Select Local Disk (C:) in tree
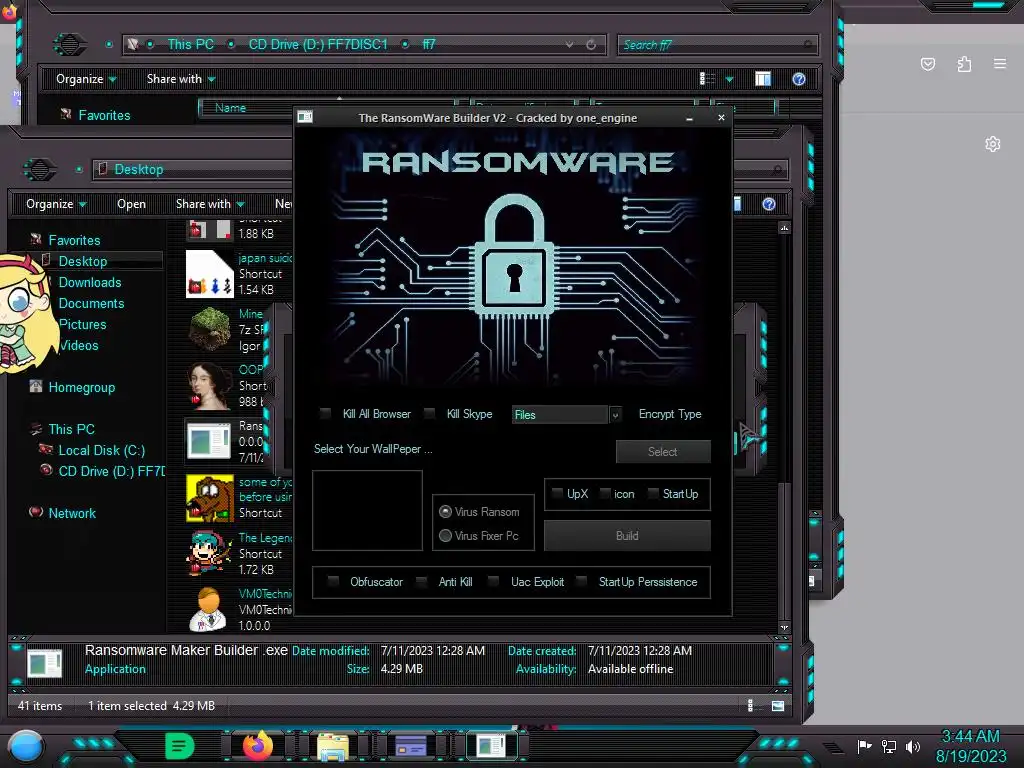The width and height of the screenshot is (1024, 768). [x=102, y=450]
